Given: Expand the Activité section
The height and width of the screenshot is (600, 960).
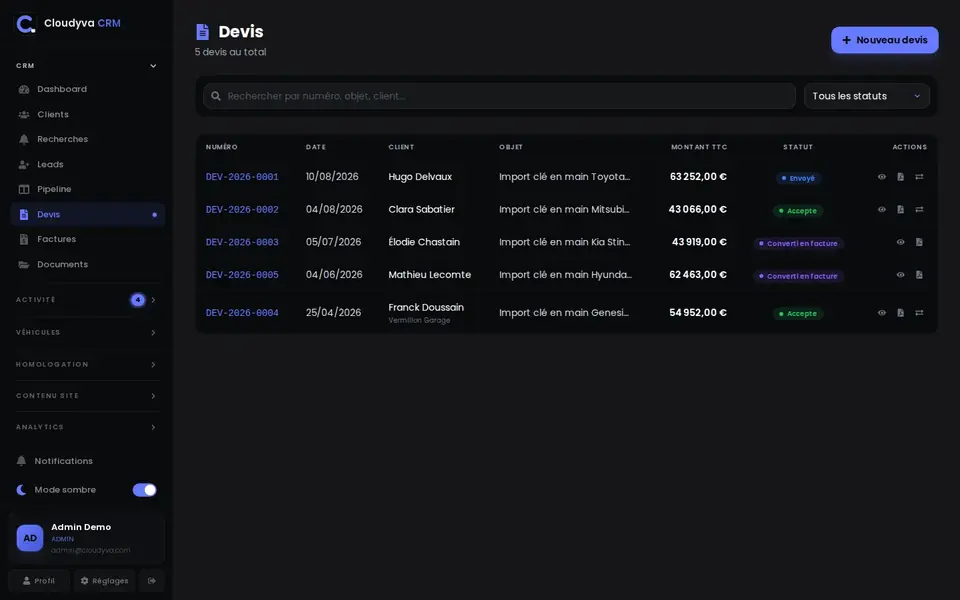Looking at the screenshot, I should tap(86, 300).
